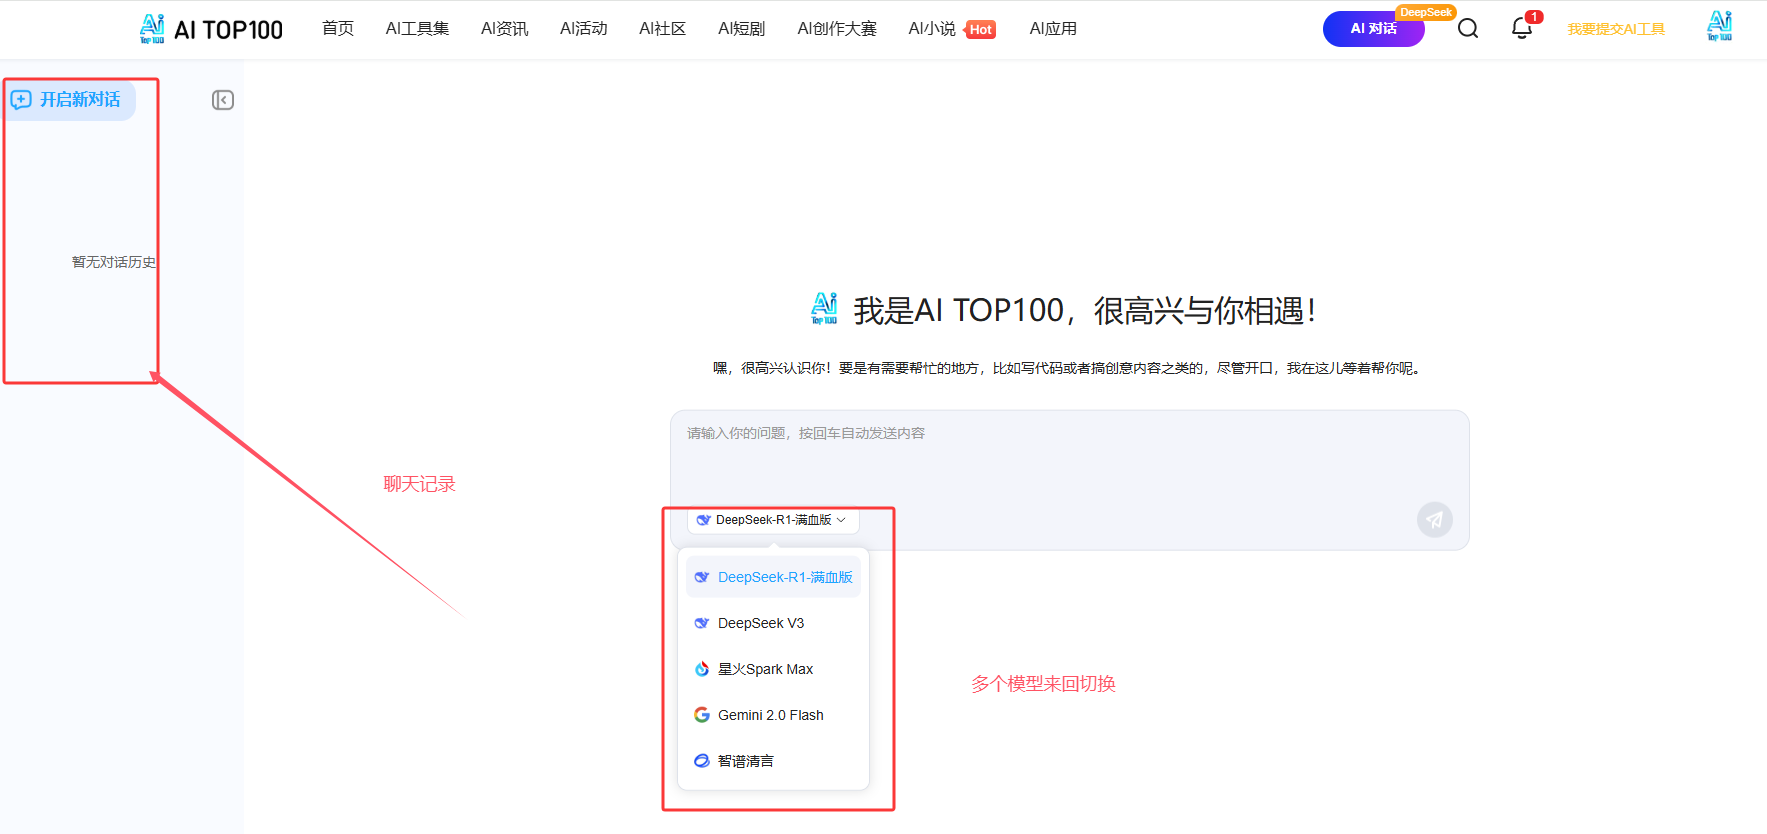
Task: Select 智谱清言 model option
Action: point(773,761)
